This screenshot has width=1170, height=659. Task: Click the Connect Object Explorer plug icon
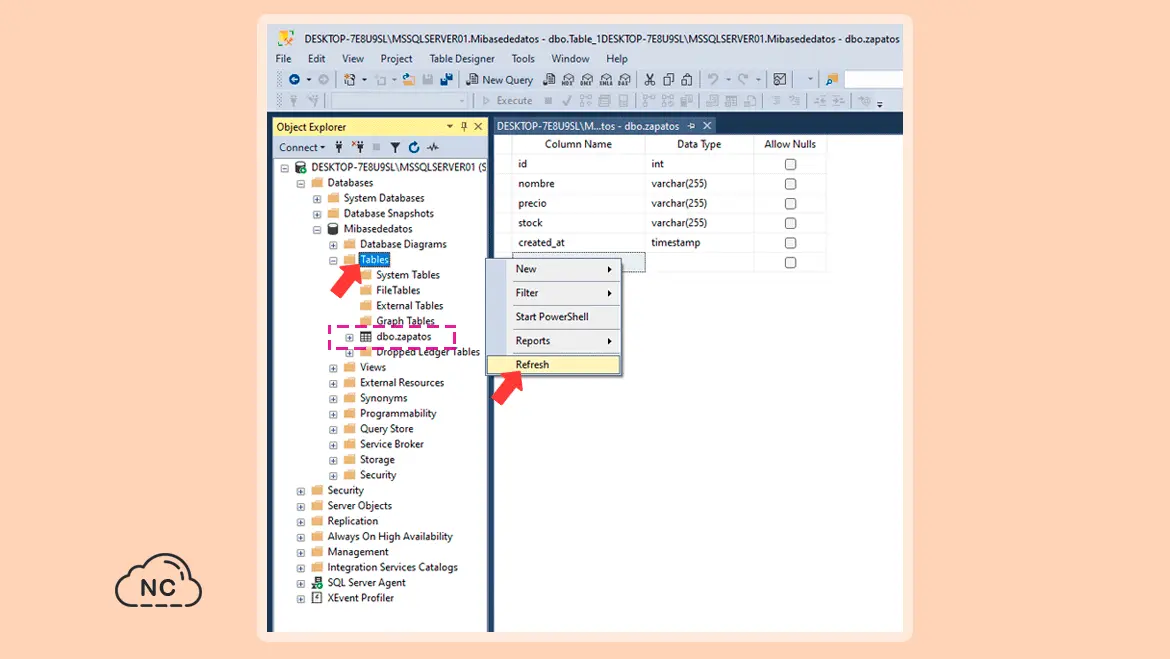click(339, 147)
